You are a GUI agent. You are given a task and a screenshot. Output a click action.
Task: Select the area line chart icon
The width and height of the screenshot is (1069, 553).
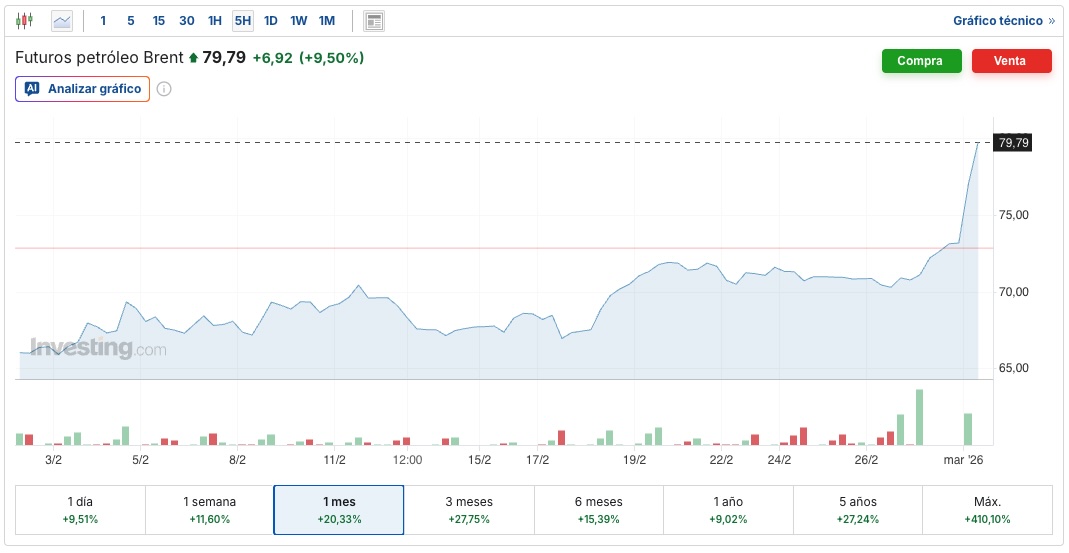[x=62, y=20]
